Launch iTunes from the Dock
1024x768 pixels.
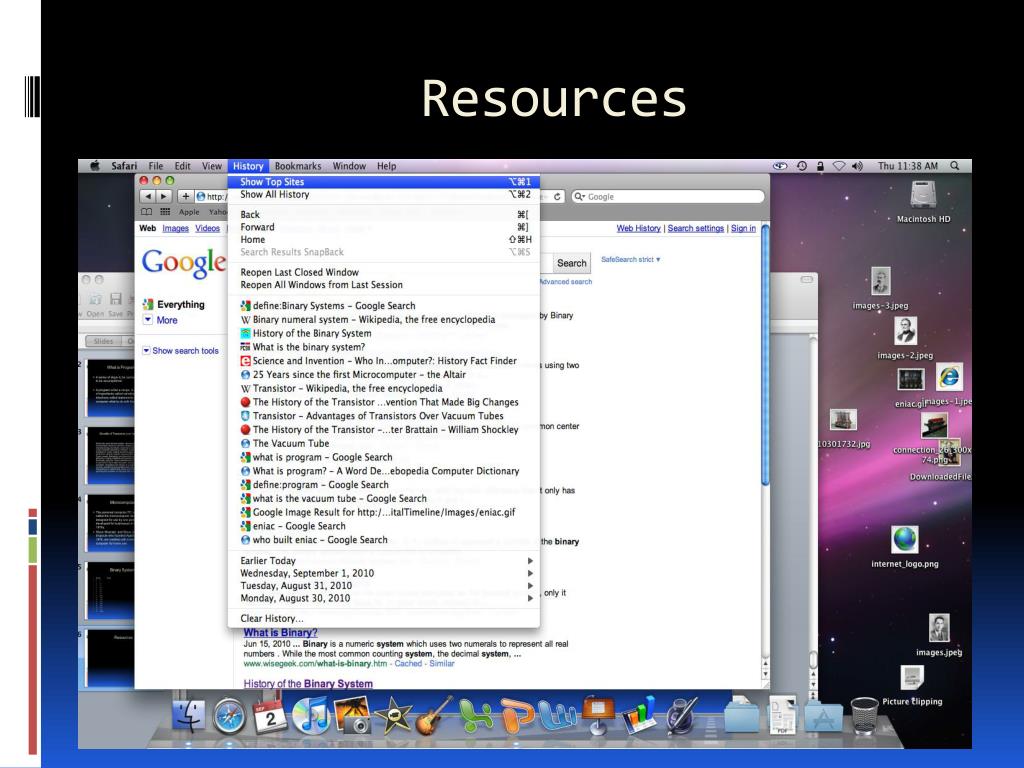(310, 716)
